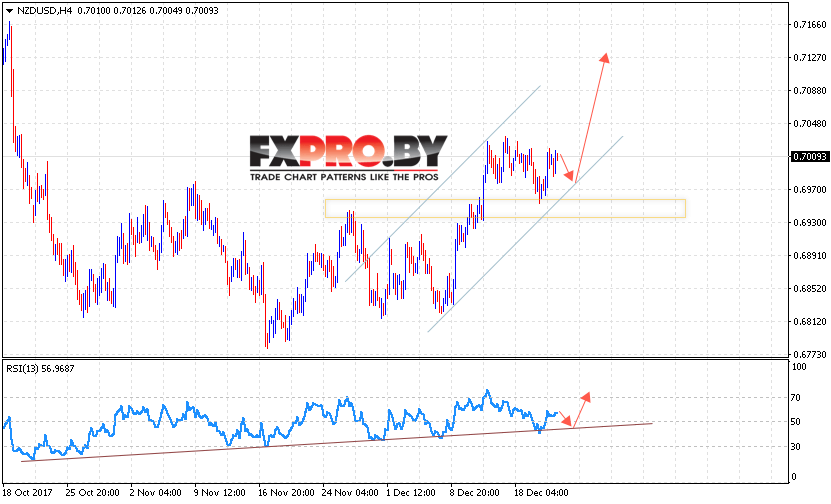Image resolution: width=831 pixels, height=504 pixels.
Task: Select the 0.70480 price scale value
Action: pos(810,123)
